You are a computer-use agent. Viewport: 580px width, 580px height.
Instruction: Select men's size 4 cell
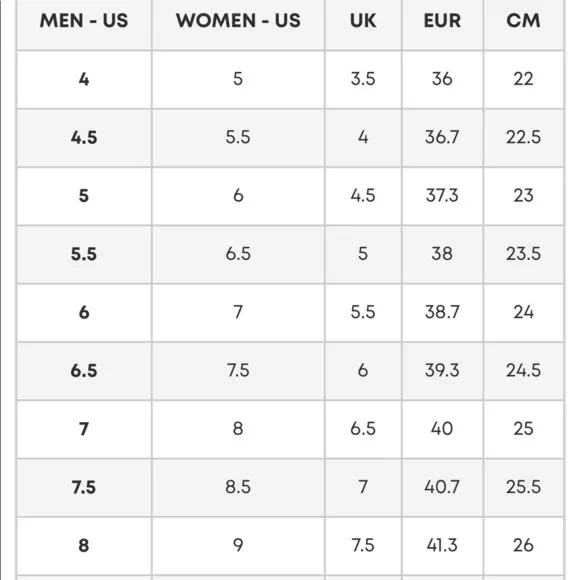(x=84, y=80)
